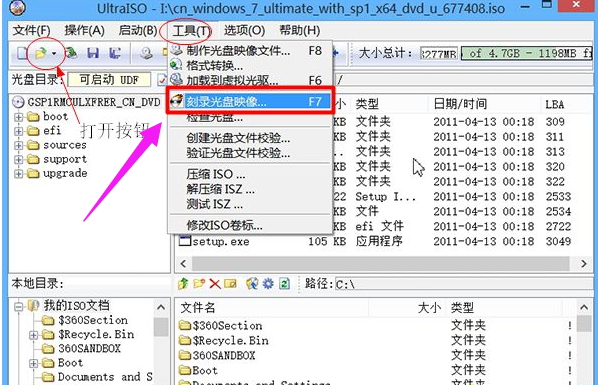Click the 工具(T) menu header
Screen dimensions: 598x385
click(191, 31)
